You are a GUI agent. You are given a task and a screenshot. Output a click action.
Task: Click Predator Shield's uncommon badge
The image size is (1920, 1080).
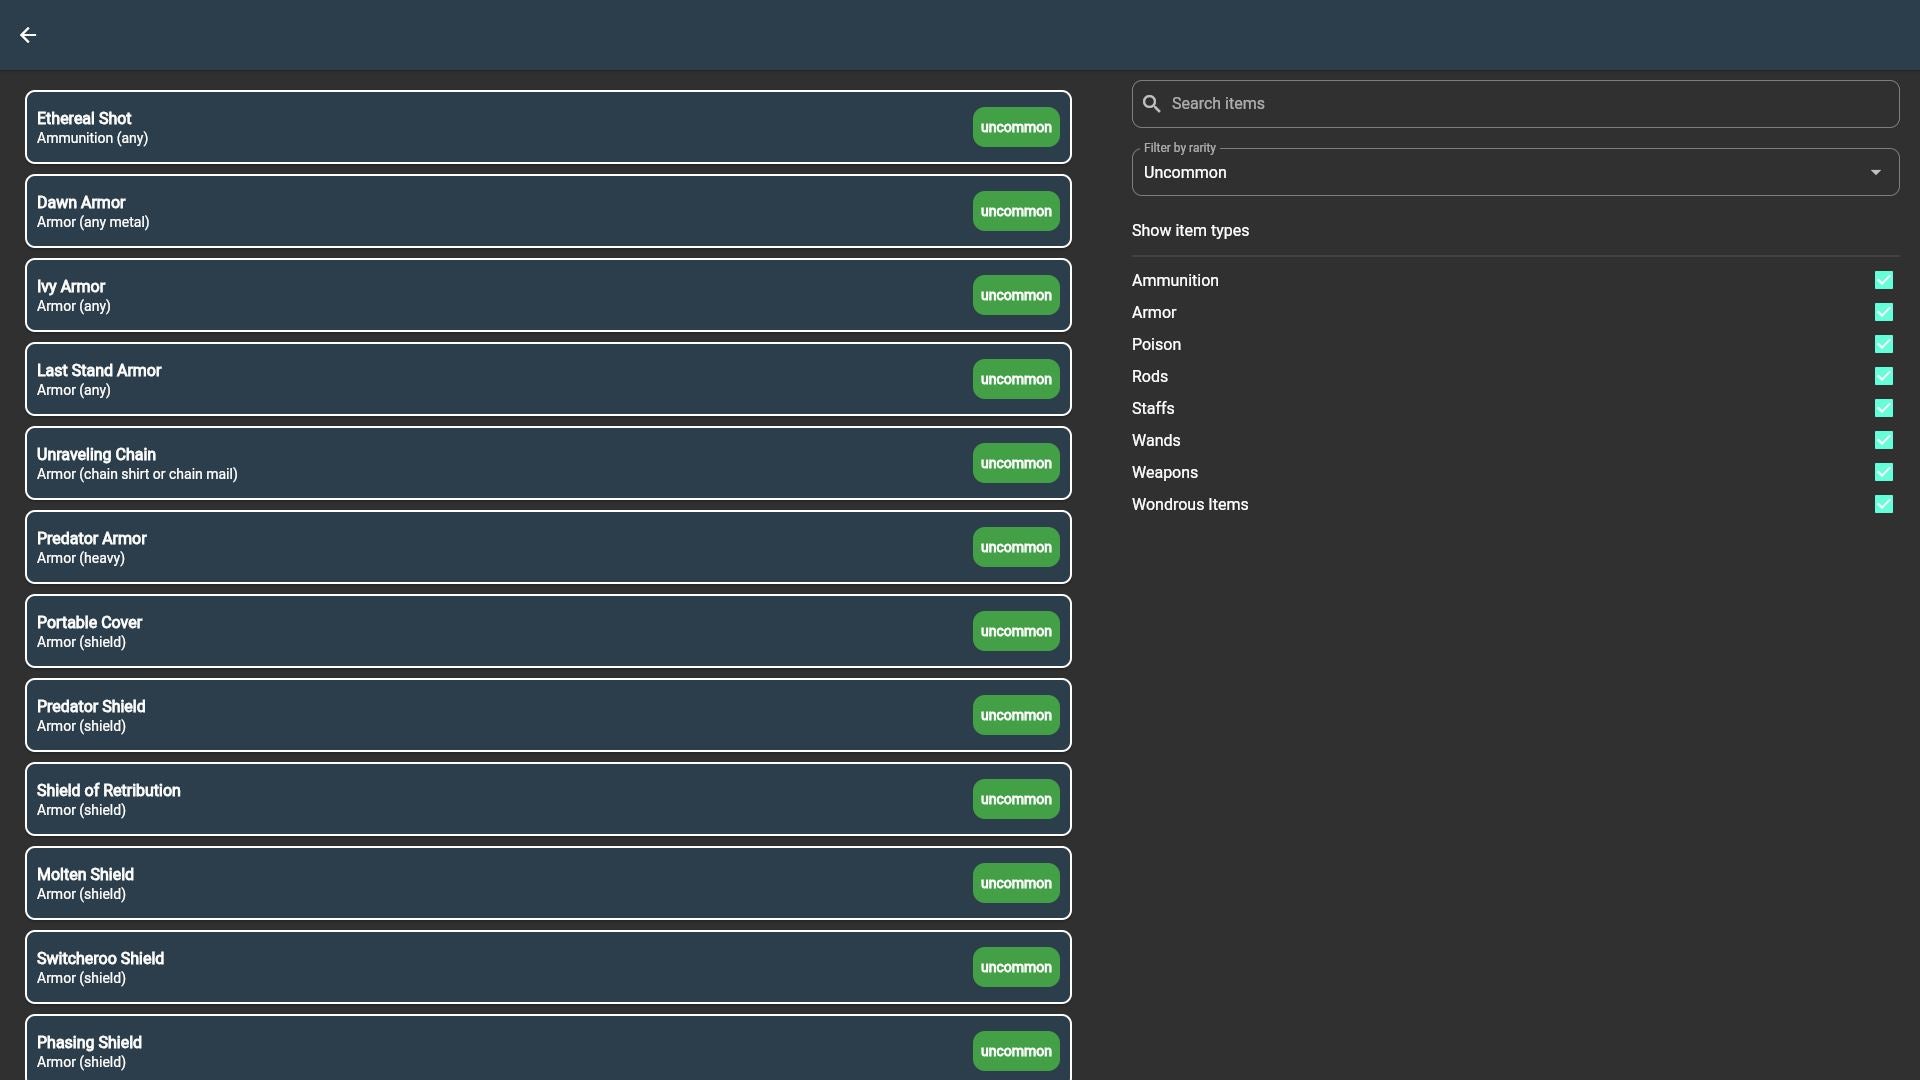[1015, 715]
